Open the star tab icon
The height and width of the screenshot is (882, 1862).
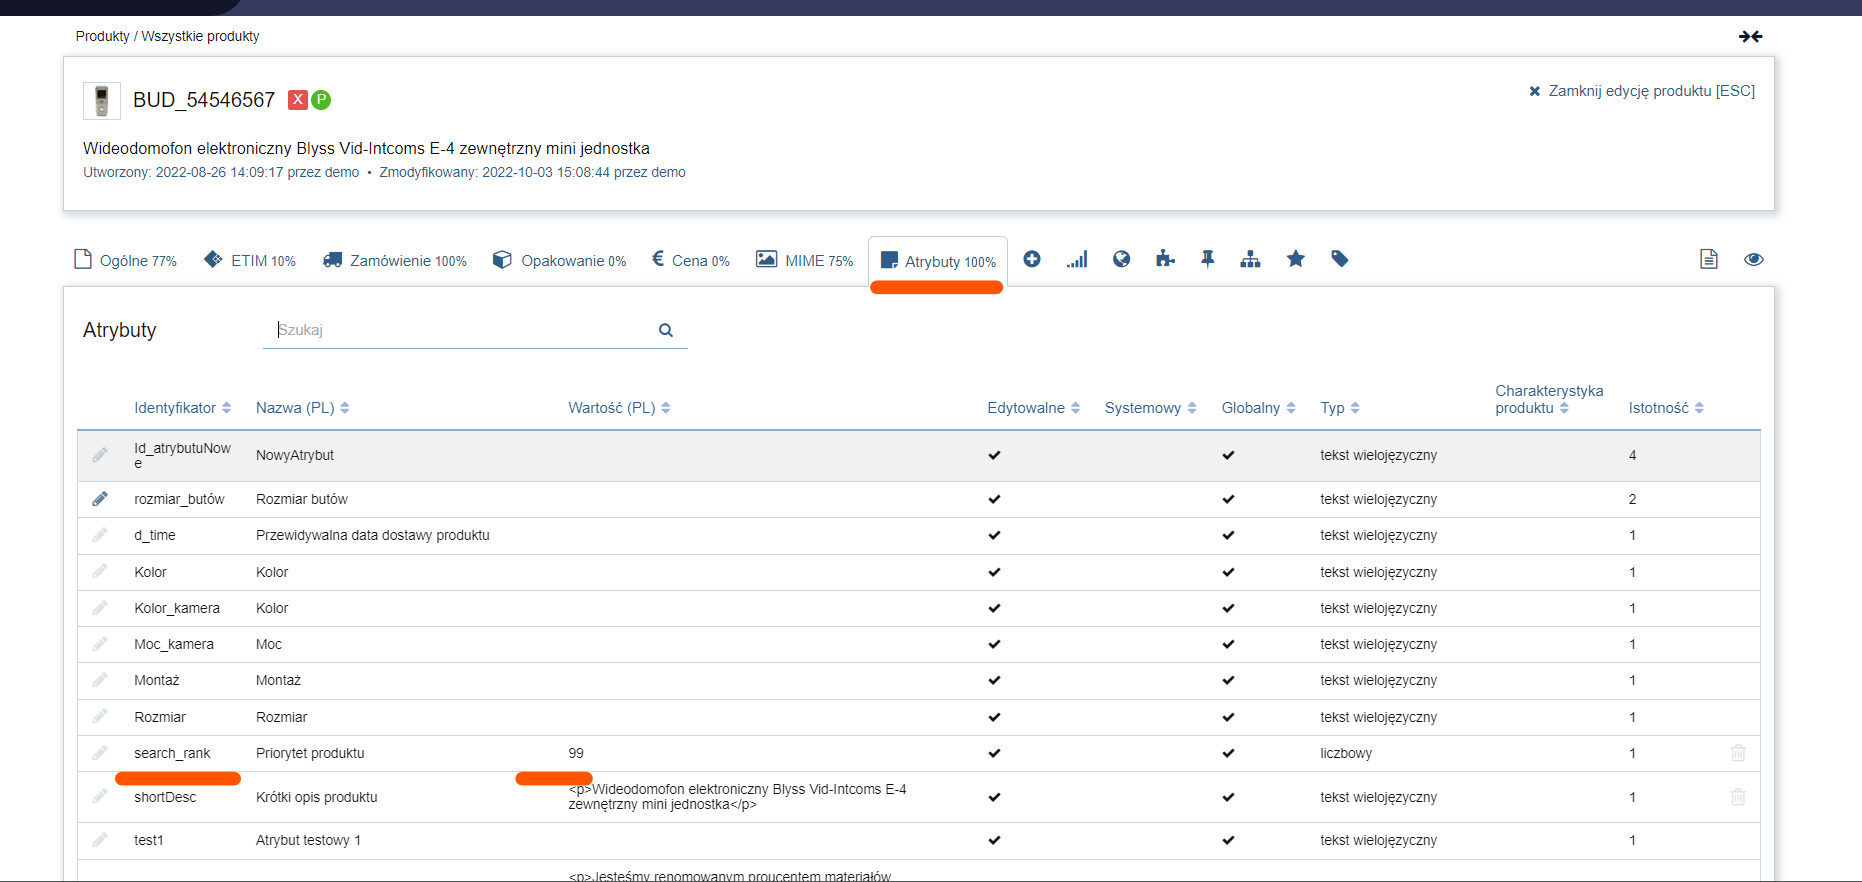point(1296,259)
